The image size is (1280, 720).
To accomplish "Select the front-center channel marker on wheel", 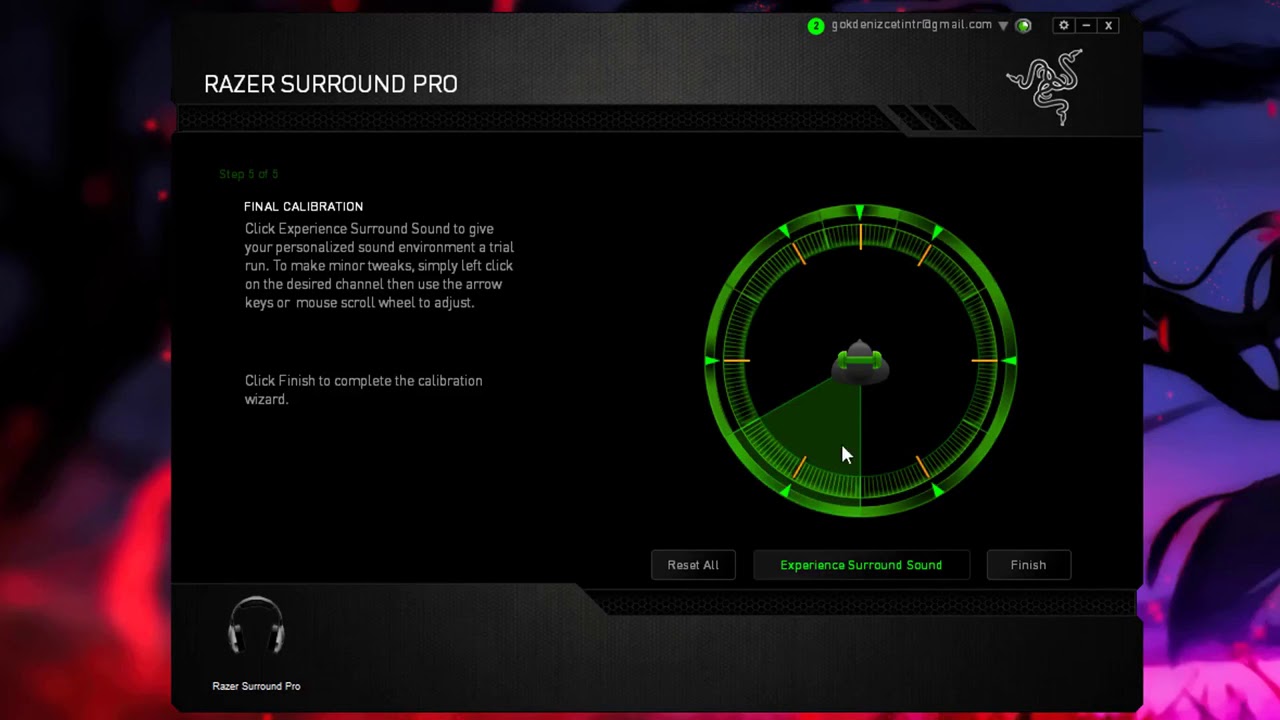I will coord(860,213).
